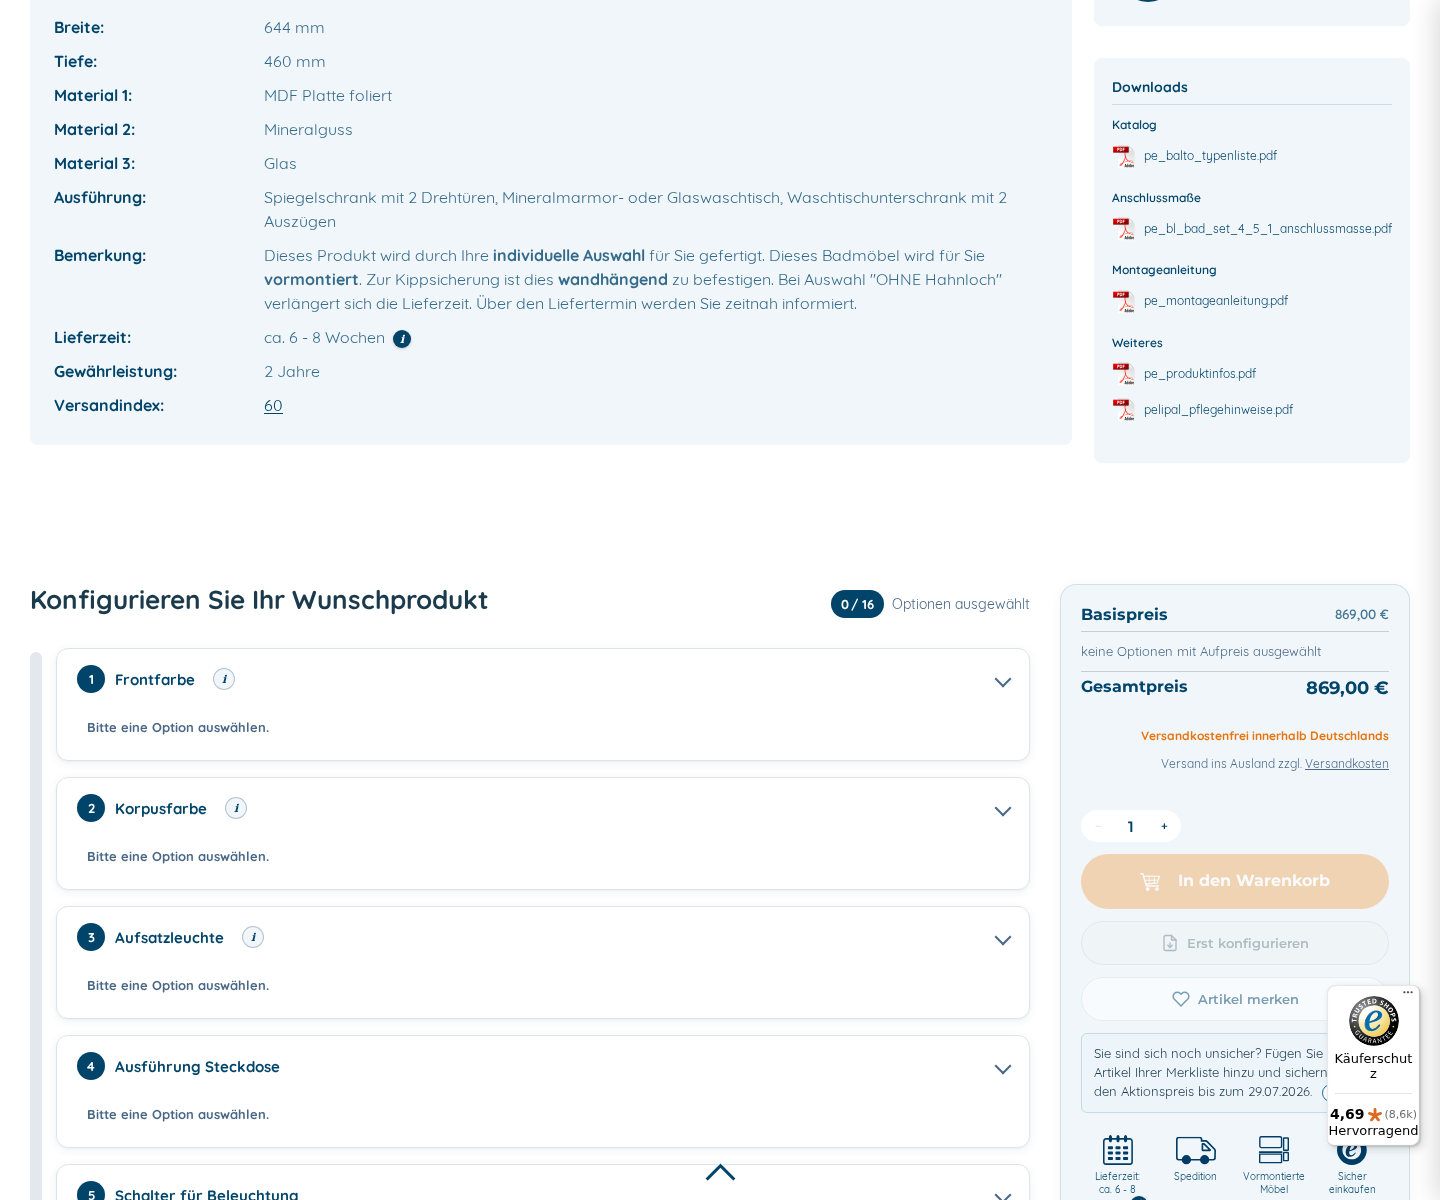Click the Käuferschutz label in badge

click(1373, 1065)
